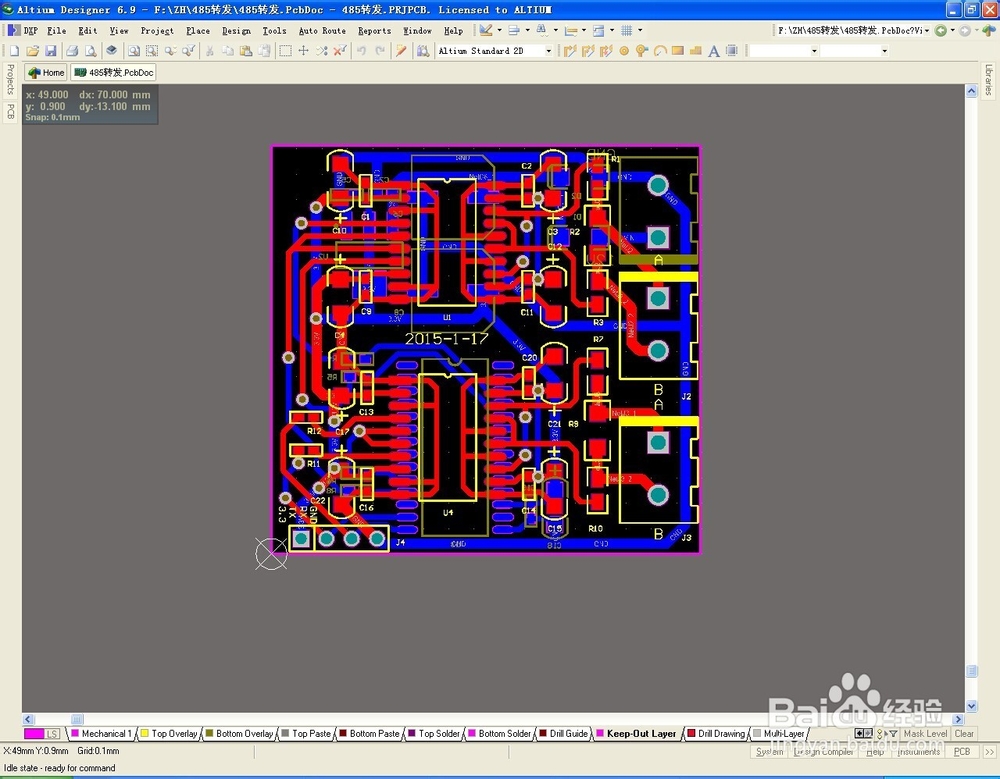Navigate back with the green arrow
This screenshot has width=1000, height=779.
tap(941, 31)
